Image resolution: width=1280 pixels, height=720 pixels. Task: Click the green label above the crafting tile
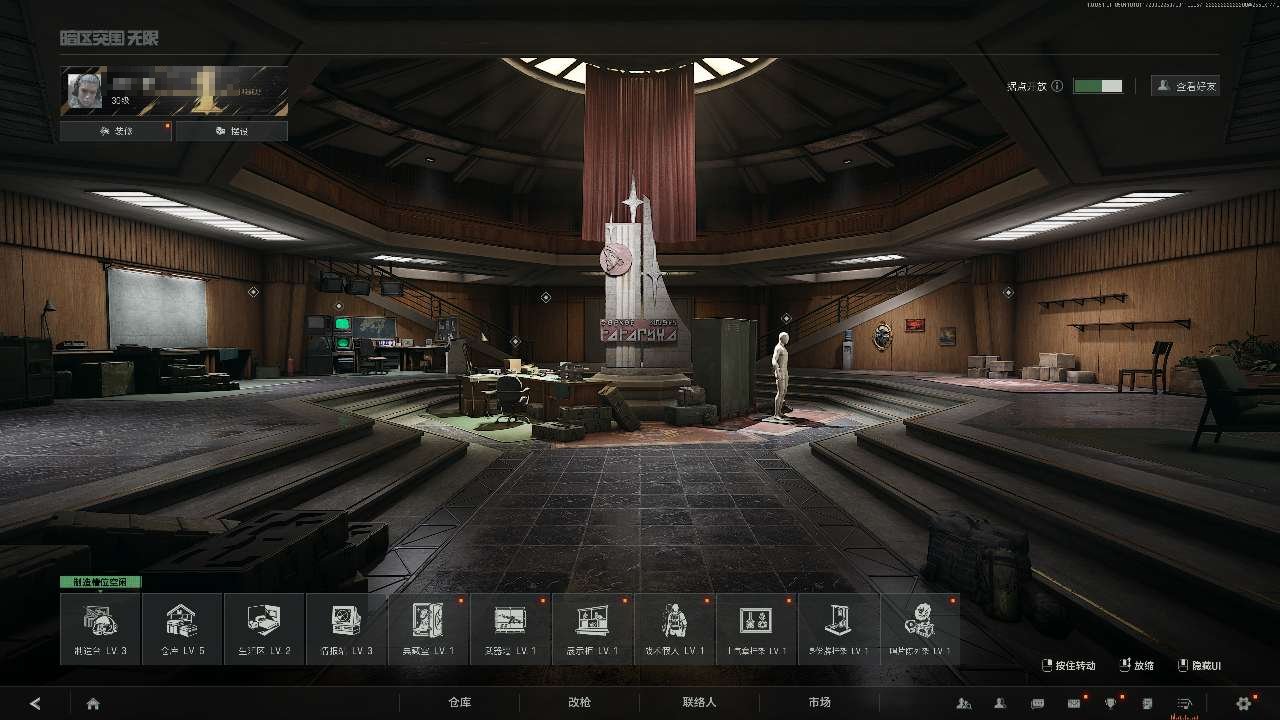pyautogui.click(x=101, y=582)
